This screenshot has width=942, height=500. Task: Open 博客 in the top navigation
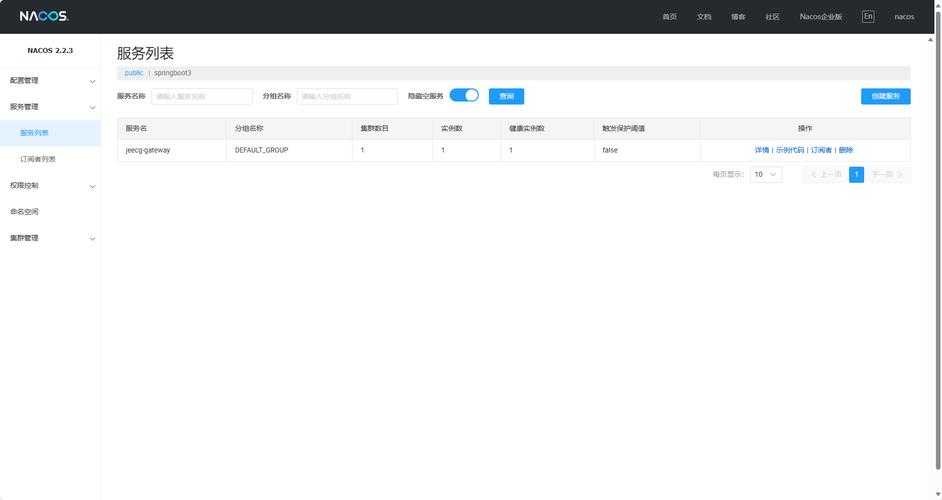click(738, 17)
